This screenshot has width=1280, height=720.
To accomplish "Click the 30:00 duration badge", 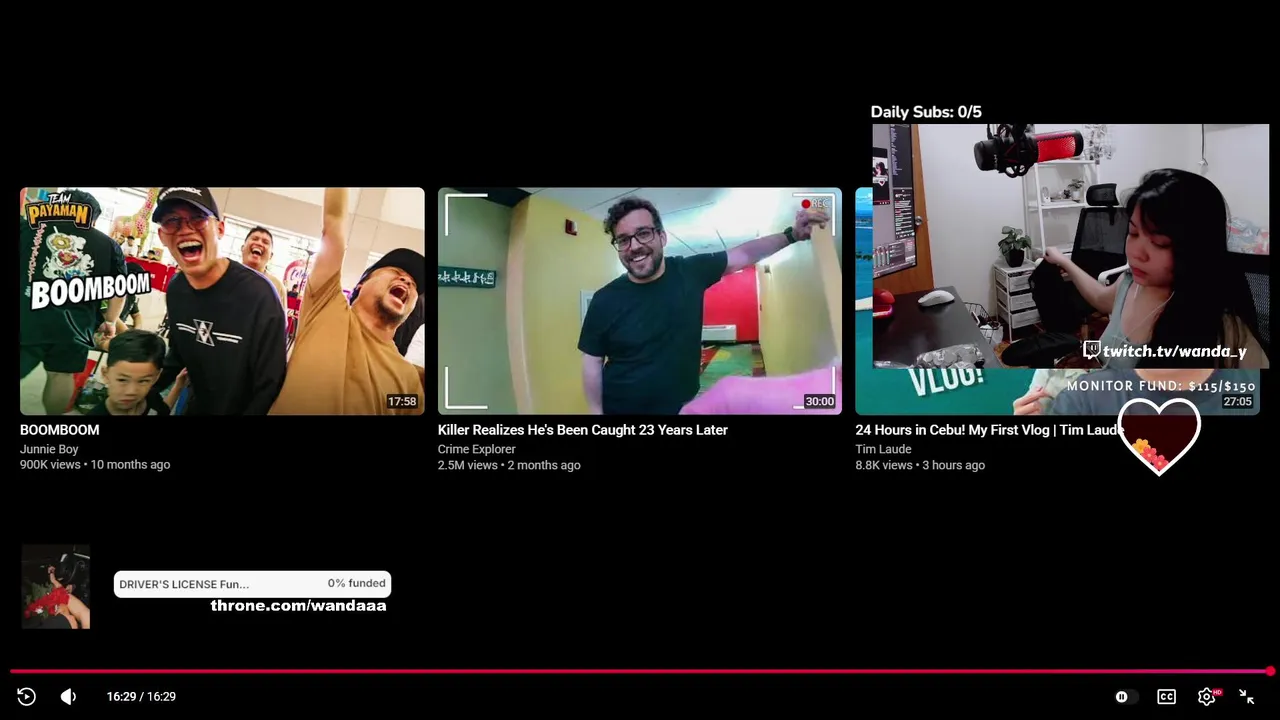I will (819, 402).
